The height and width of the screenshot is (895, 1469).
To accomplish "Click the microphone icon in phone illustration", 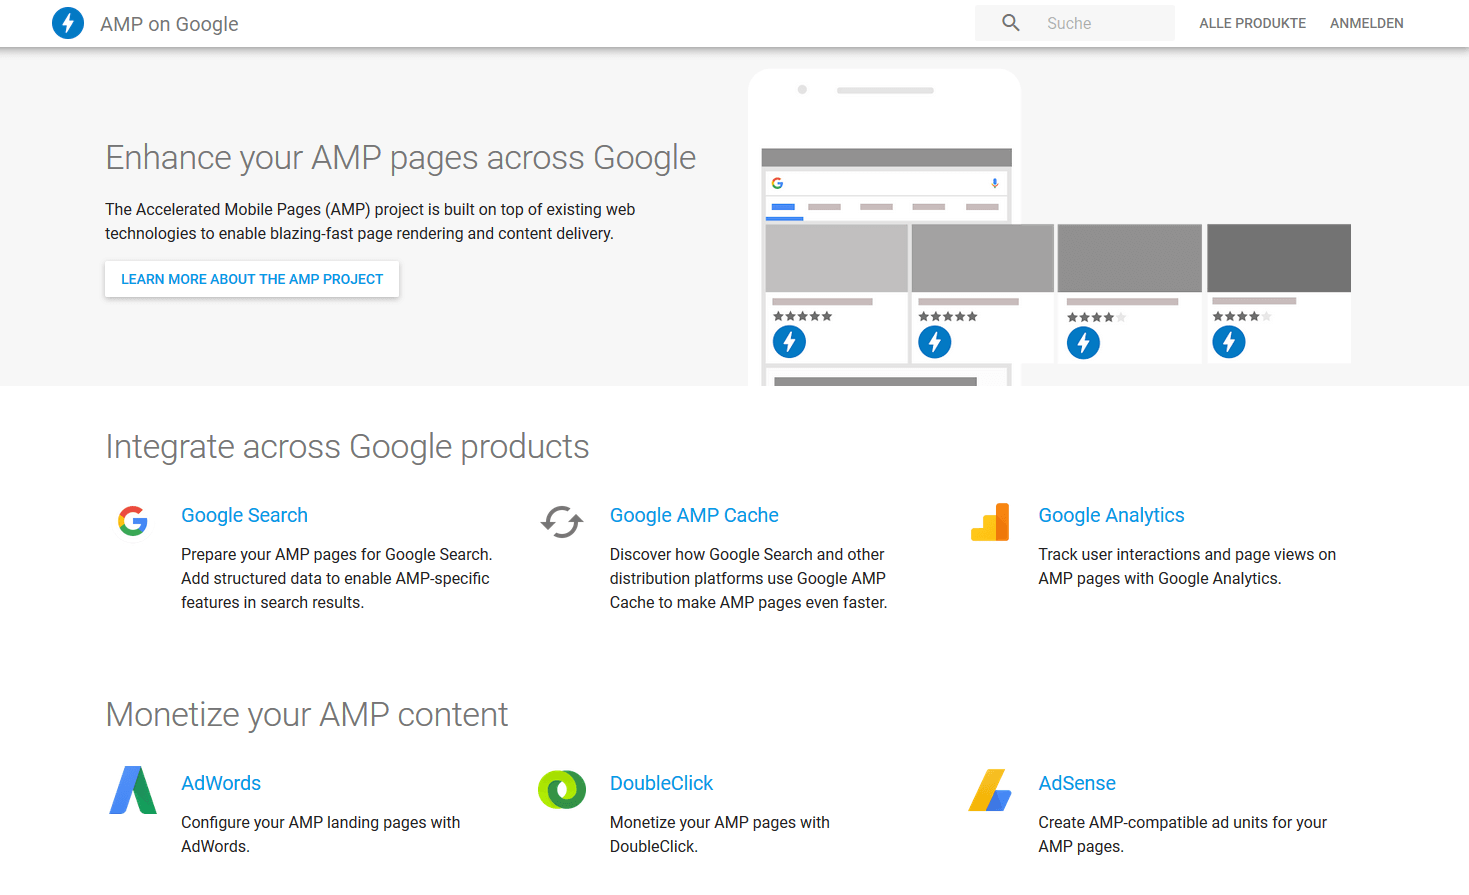I will coord(995,183).
